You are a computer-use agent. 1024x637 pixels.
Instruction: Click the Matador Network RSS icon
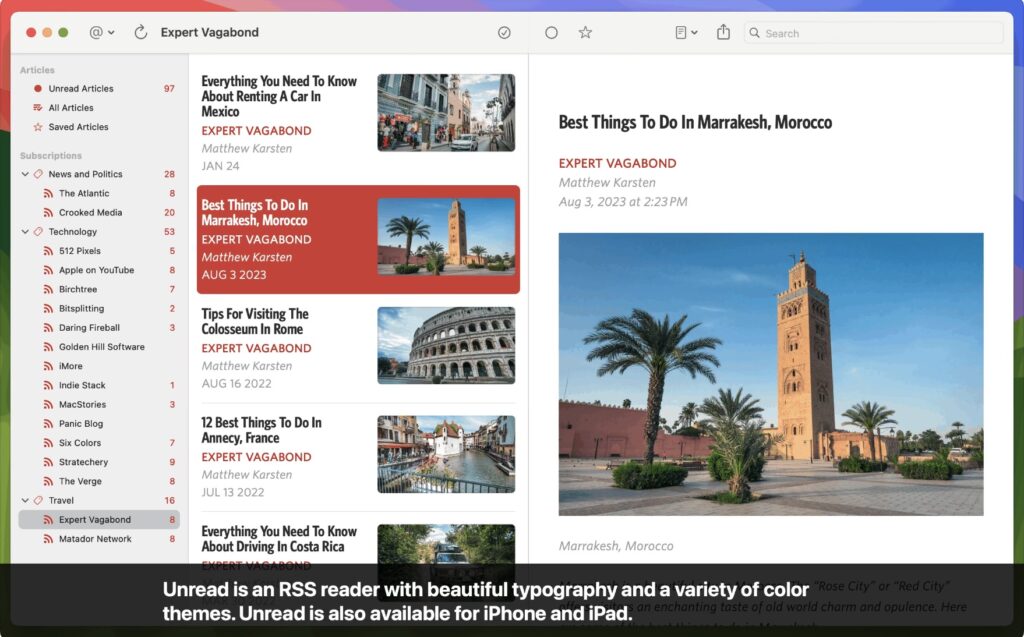click(x=47, y=539)
